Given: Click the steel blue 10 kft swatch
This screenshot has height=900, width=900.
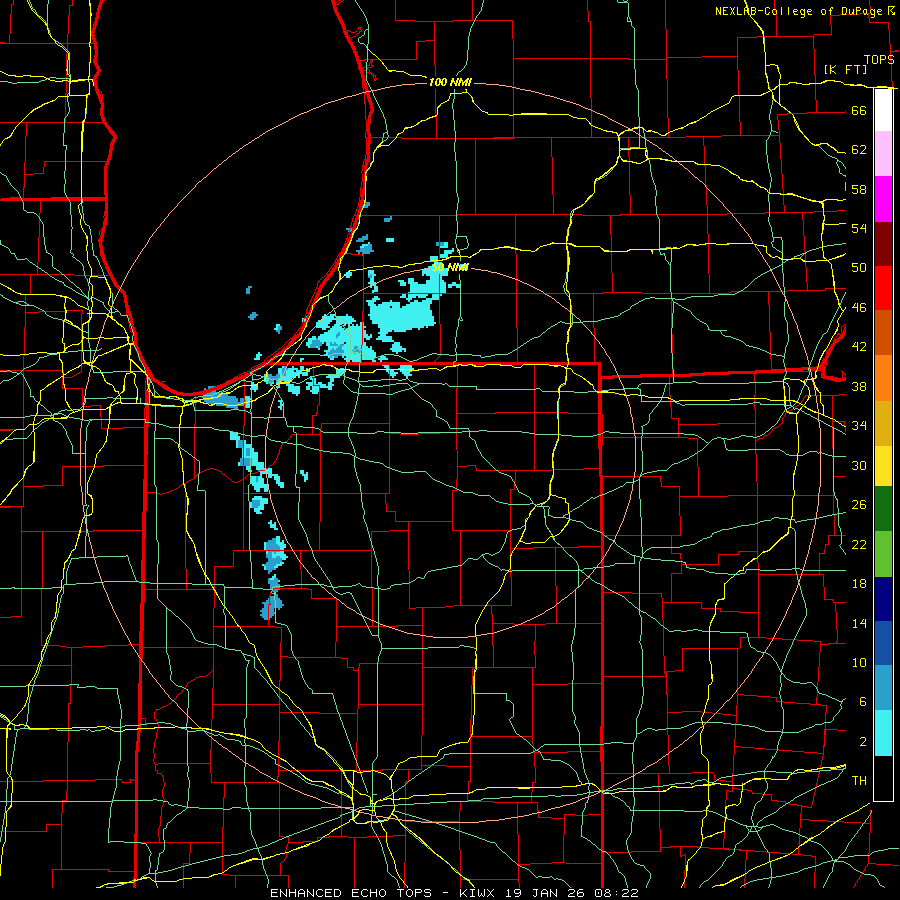Looking at the screenshot, I should 883,688.
